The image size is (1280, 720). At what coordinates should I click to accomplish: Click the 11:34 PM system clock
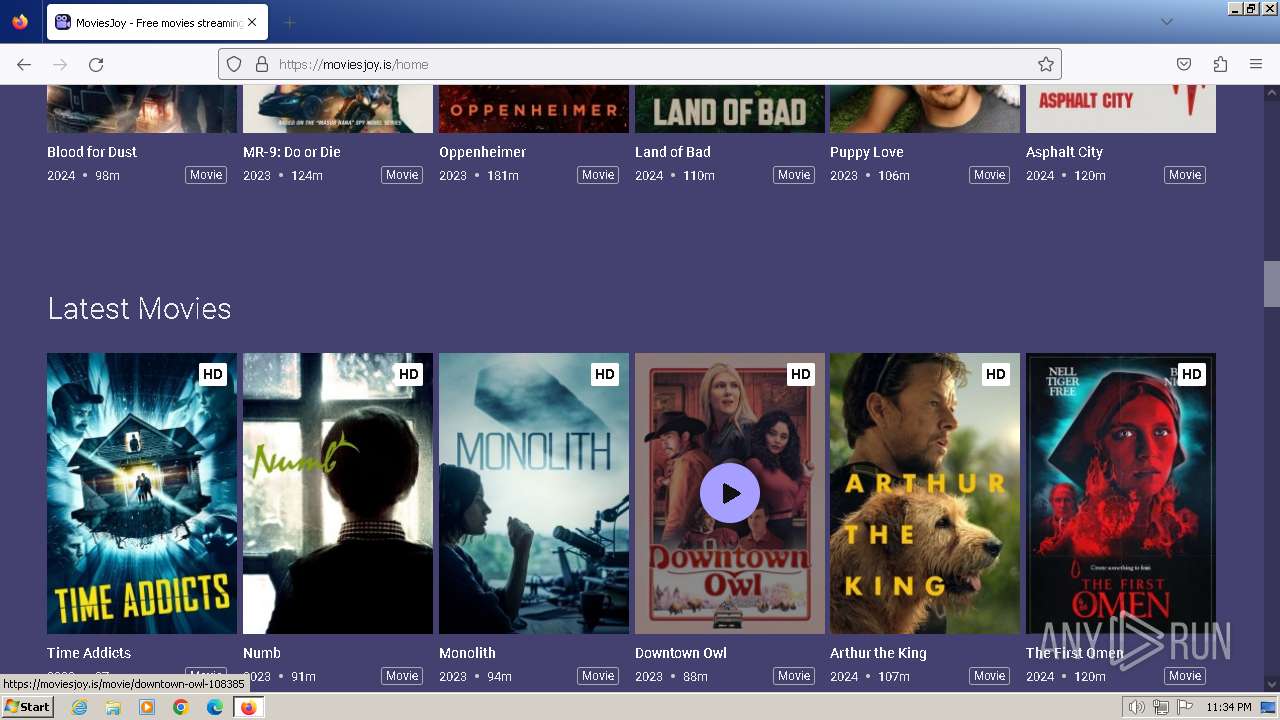click(x=1228, y=707)
